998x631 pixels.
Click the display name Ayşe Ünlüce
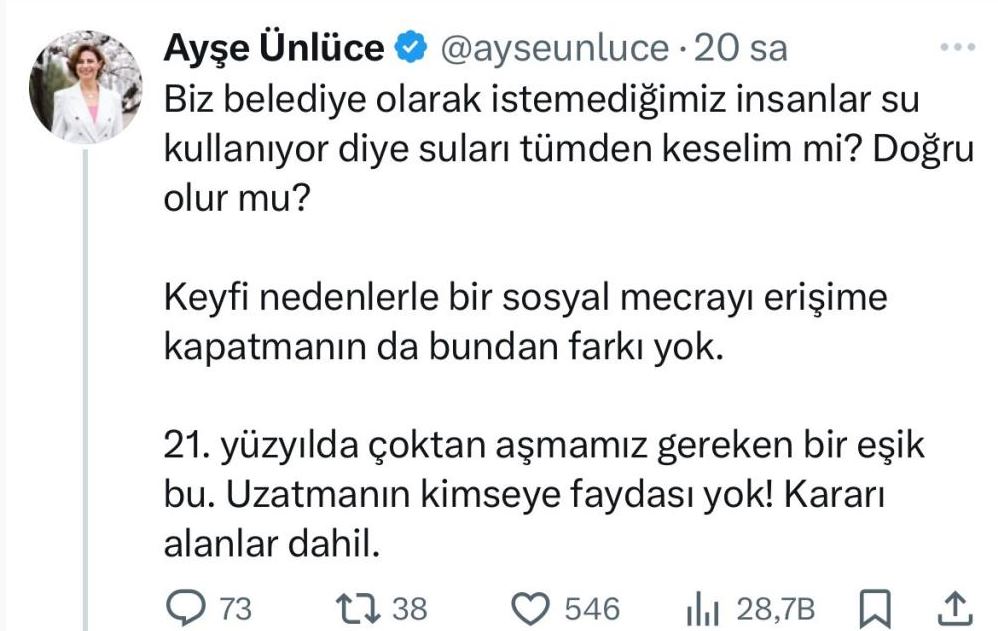click(x=273, y=48)
